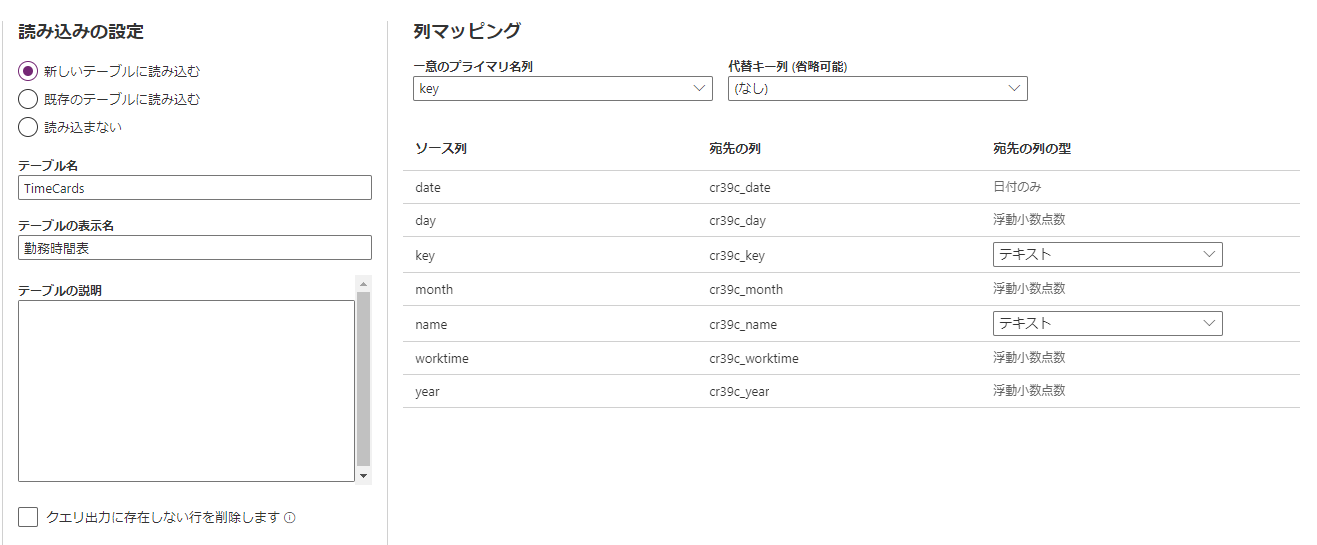Click the ソース列 column header
The image size is (1317, 545).
click(x=441, y=149)
